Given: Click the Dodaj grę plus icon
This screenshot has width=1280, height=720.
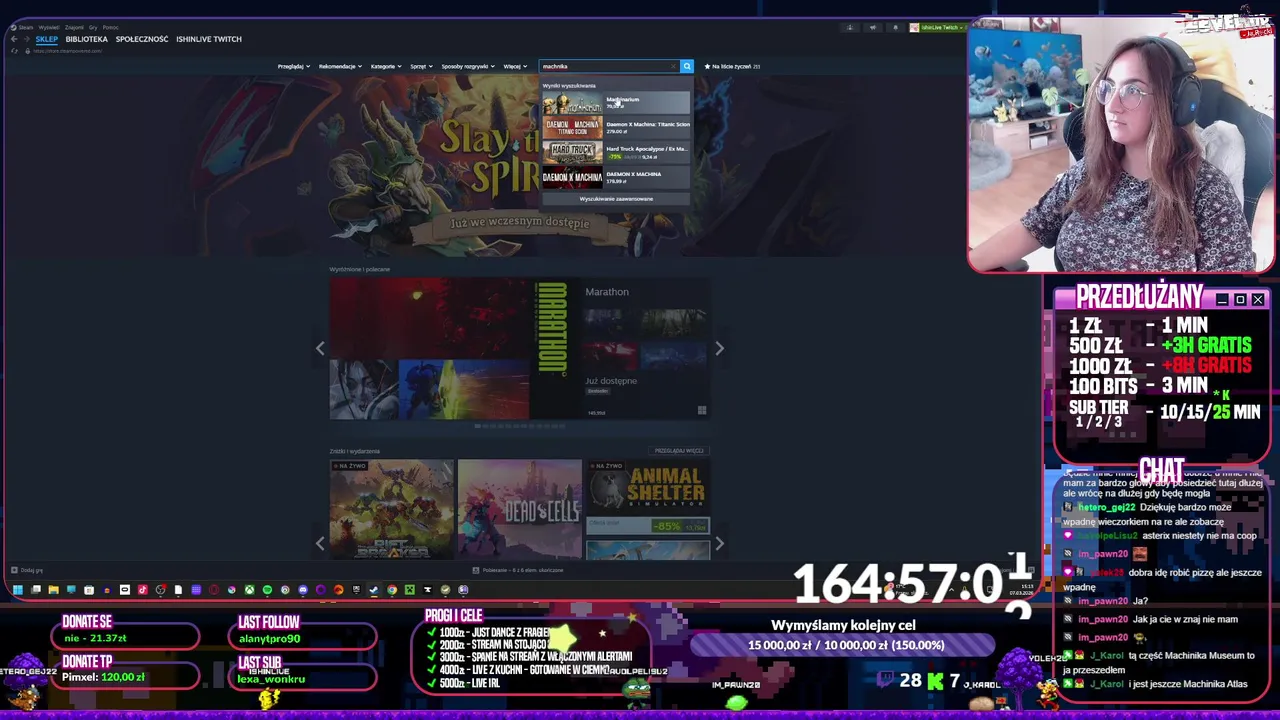Looking at the screenshot, I should (x=14, y=570).
